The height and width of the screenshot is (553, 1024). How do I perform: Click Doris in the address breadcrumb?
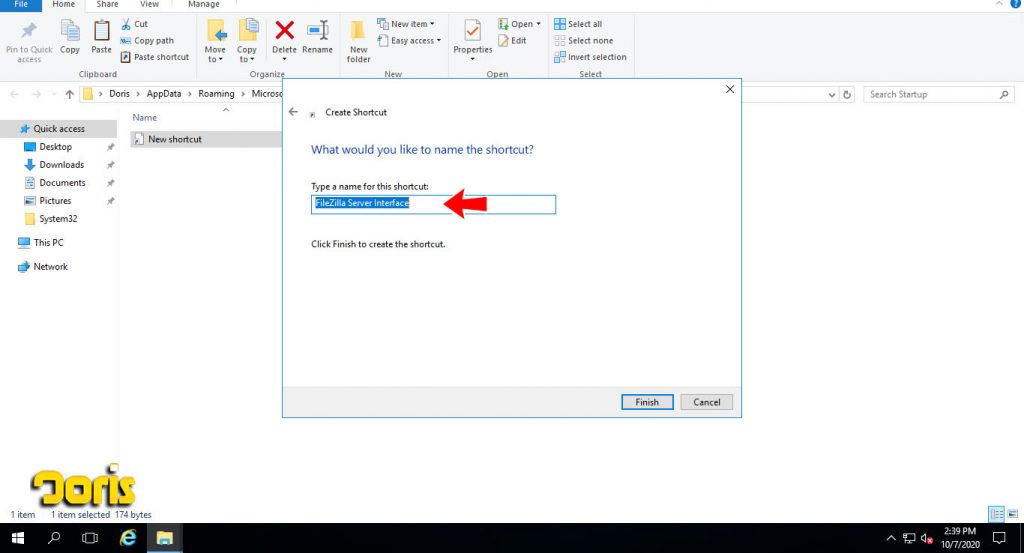click(120, 94)
